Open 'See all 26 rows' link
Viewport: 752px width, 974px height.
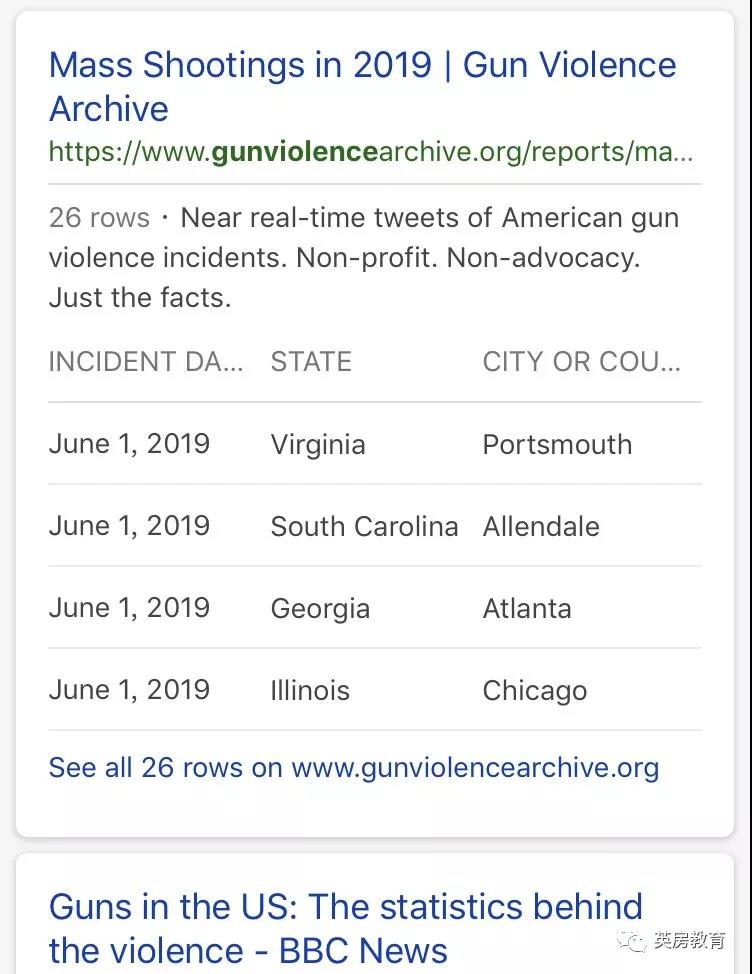(x=354, y=768)
